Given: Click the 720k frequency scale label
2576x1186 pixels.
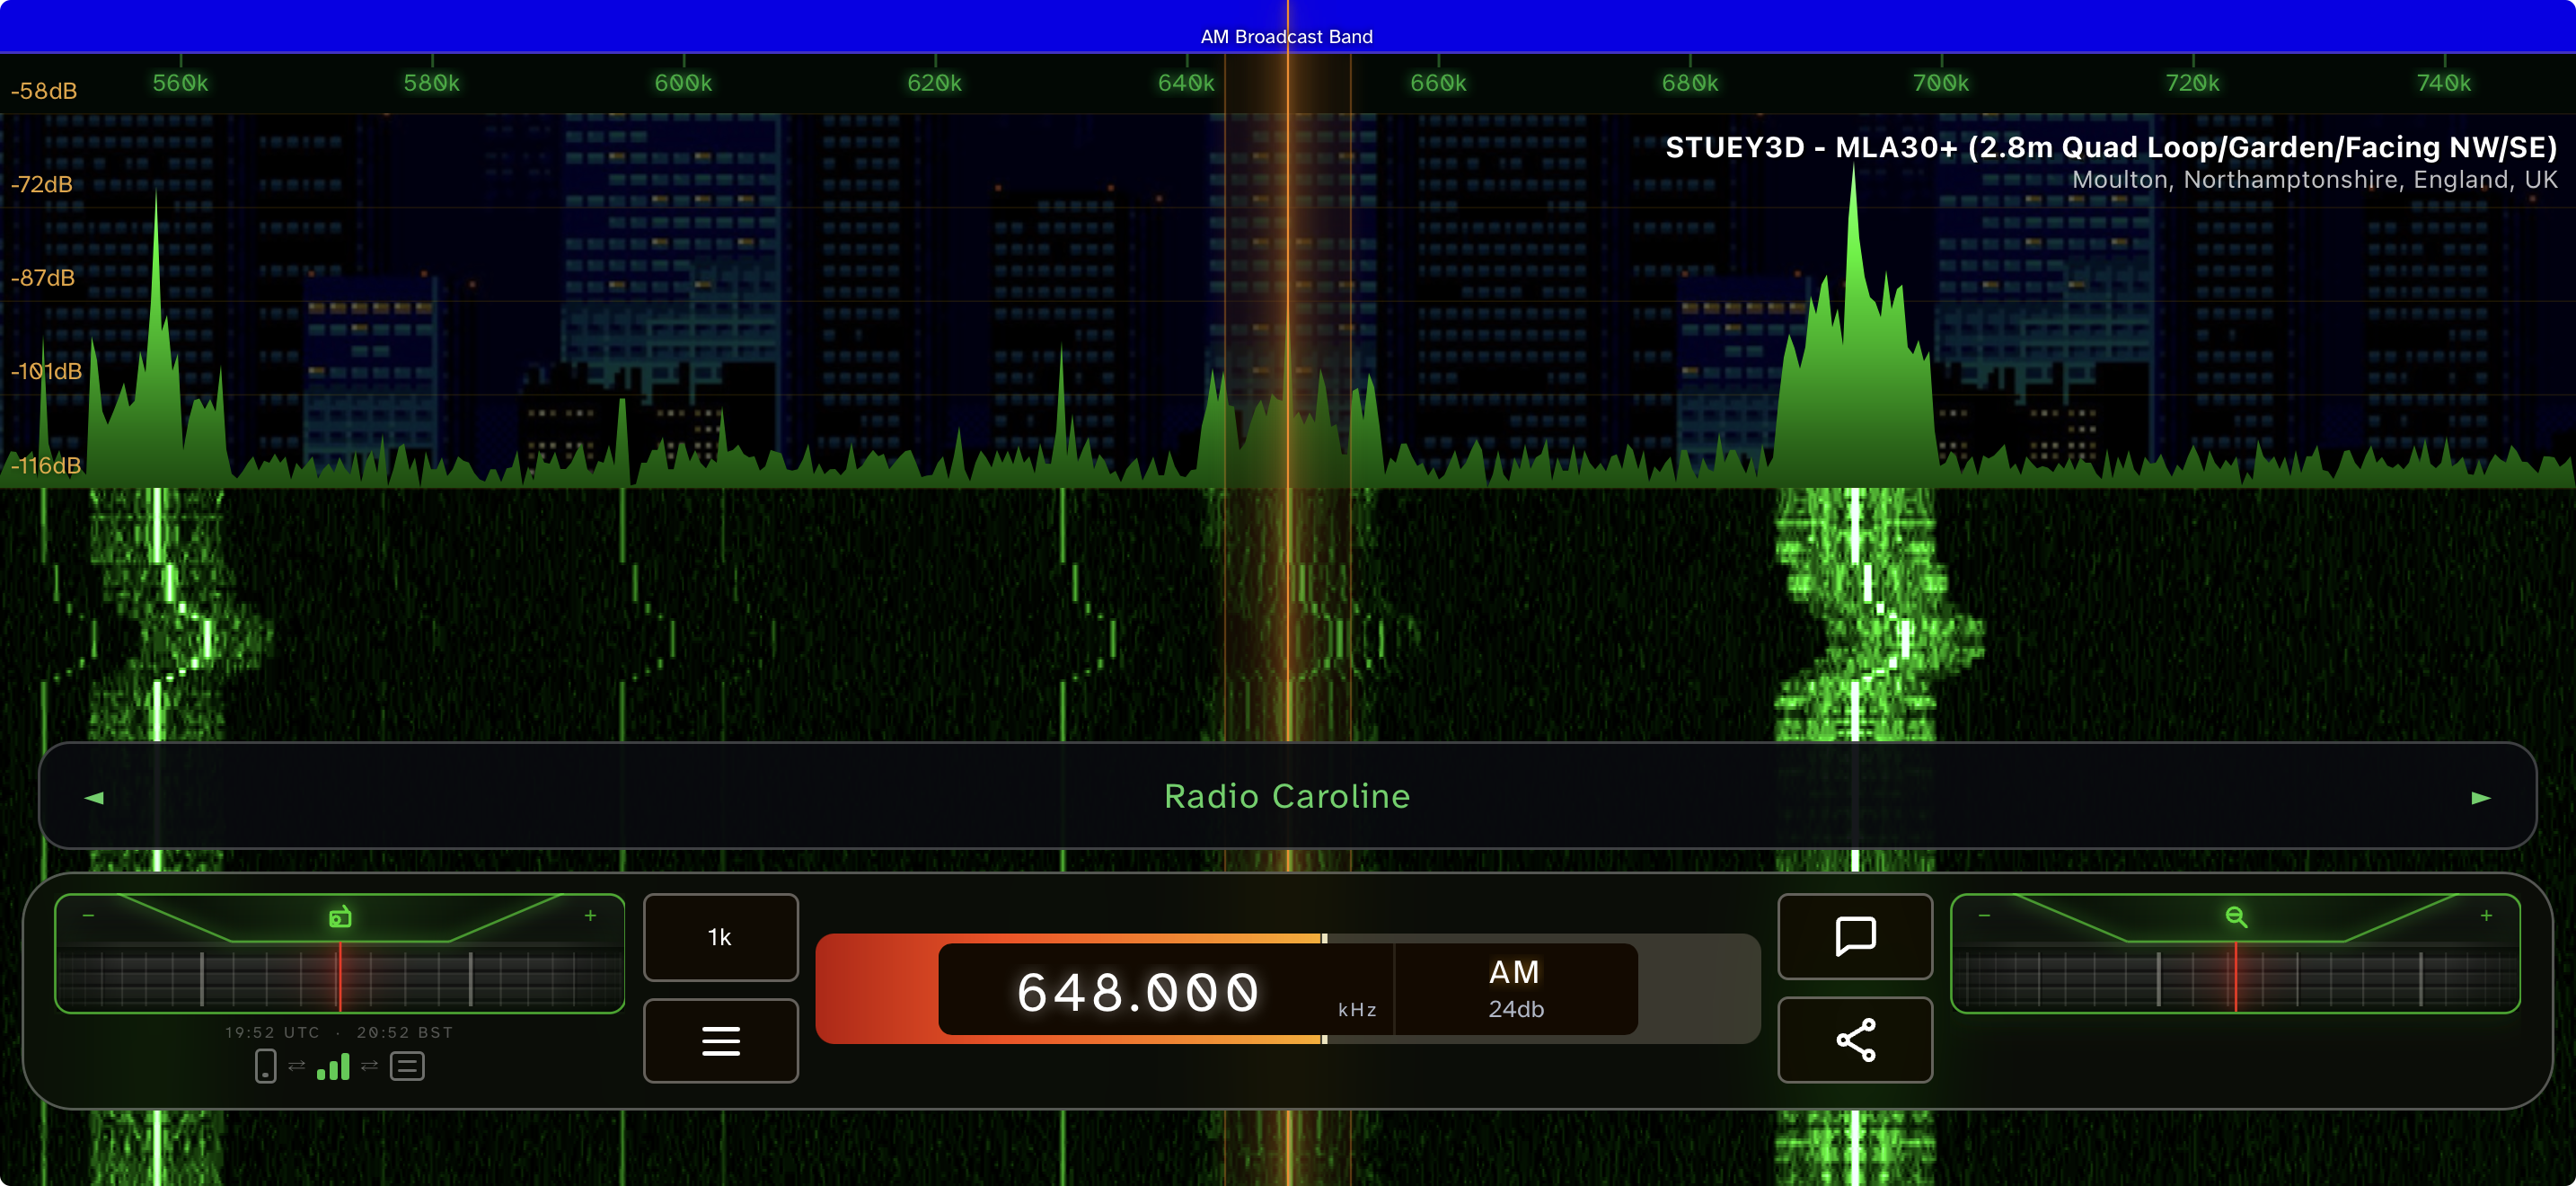Looking at the screenshot, I should 2192,83.
